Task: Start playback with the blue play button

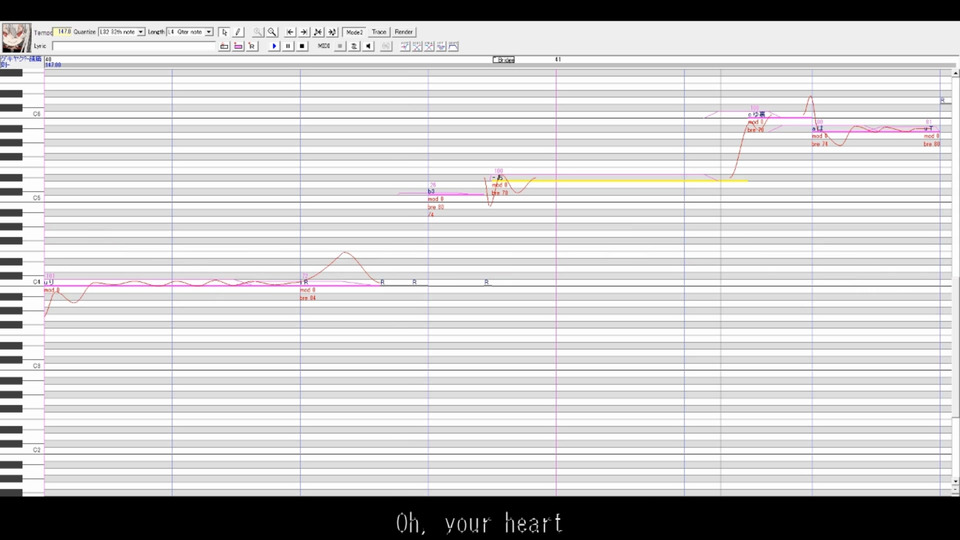Action: (x=274, y=46)
